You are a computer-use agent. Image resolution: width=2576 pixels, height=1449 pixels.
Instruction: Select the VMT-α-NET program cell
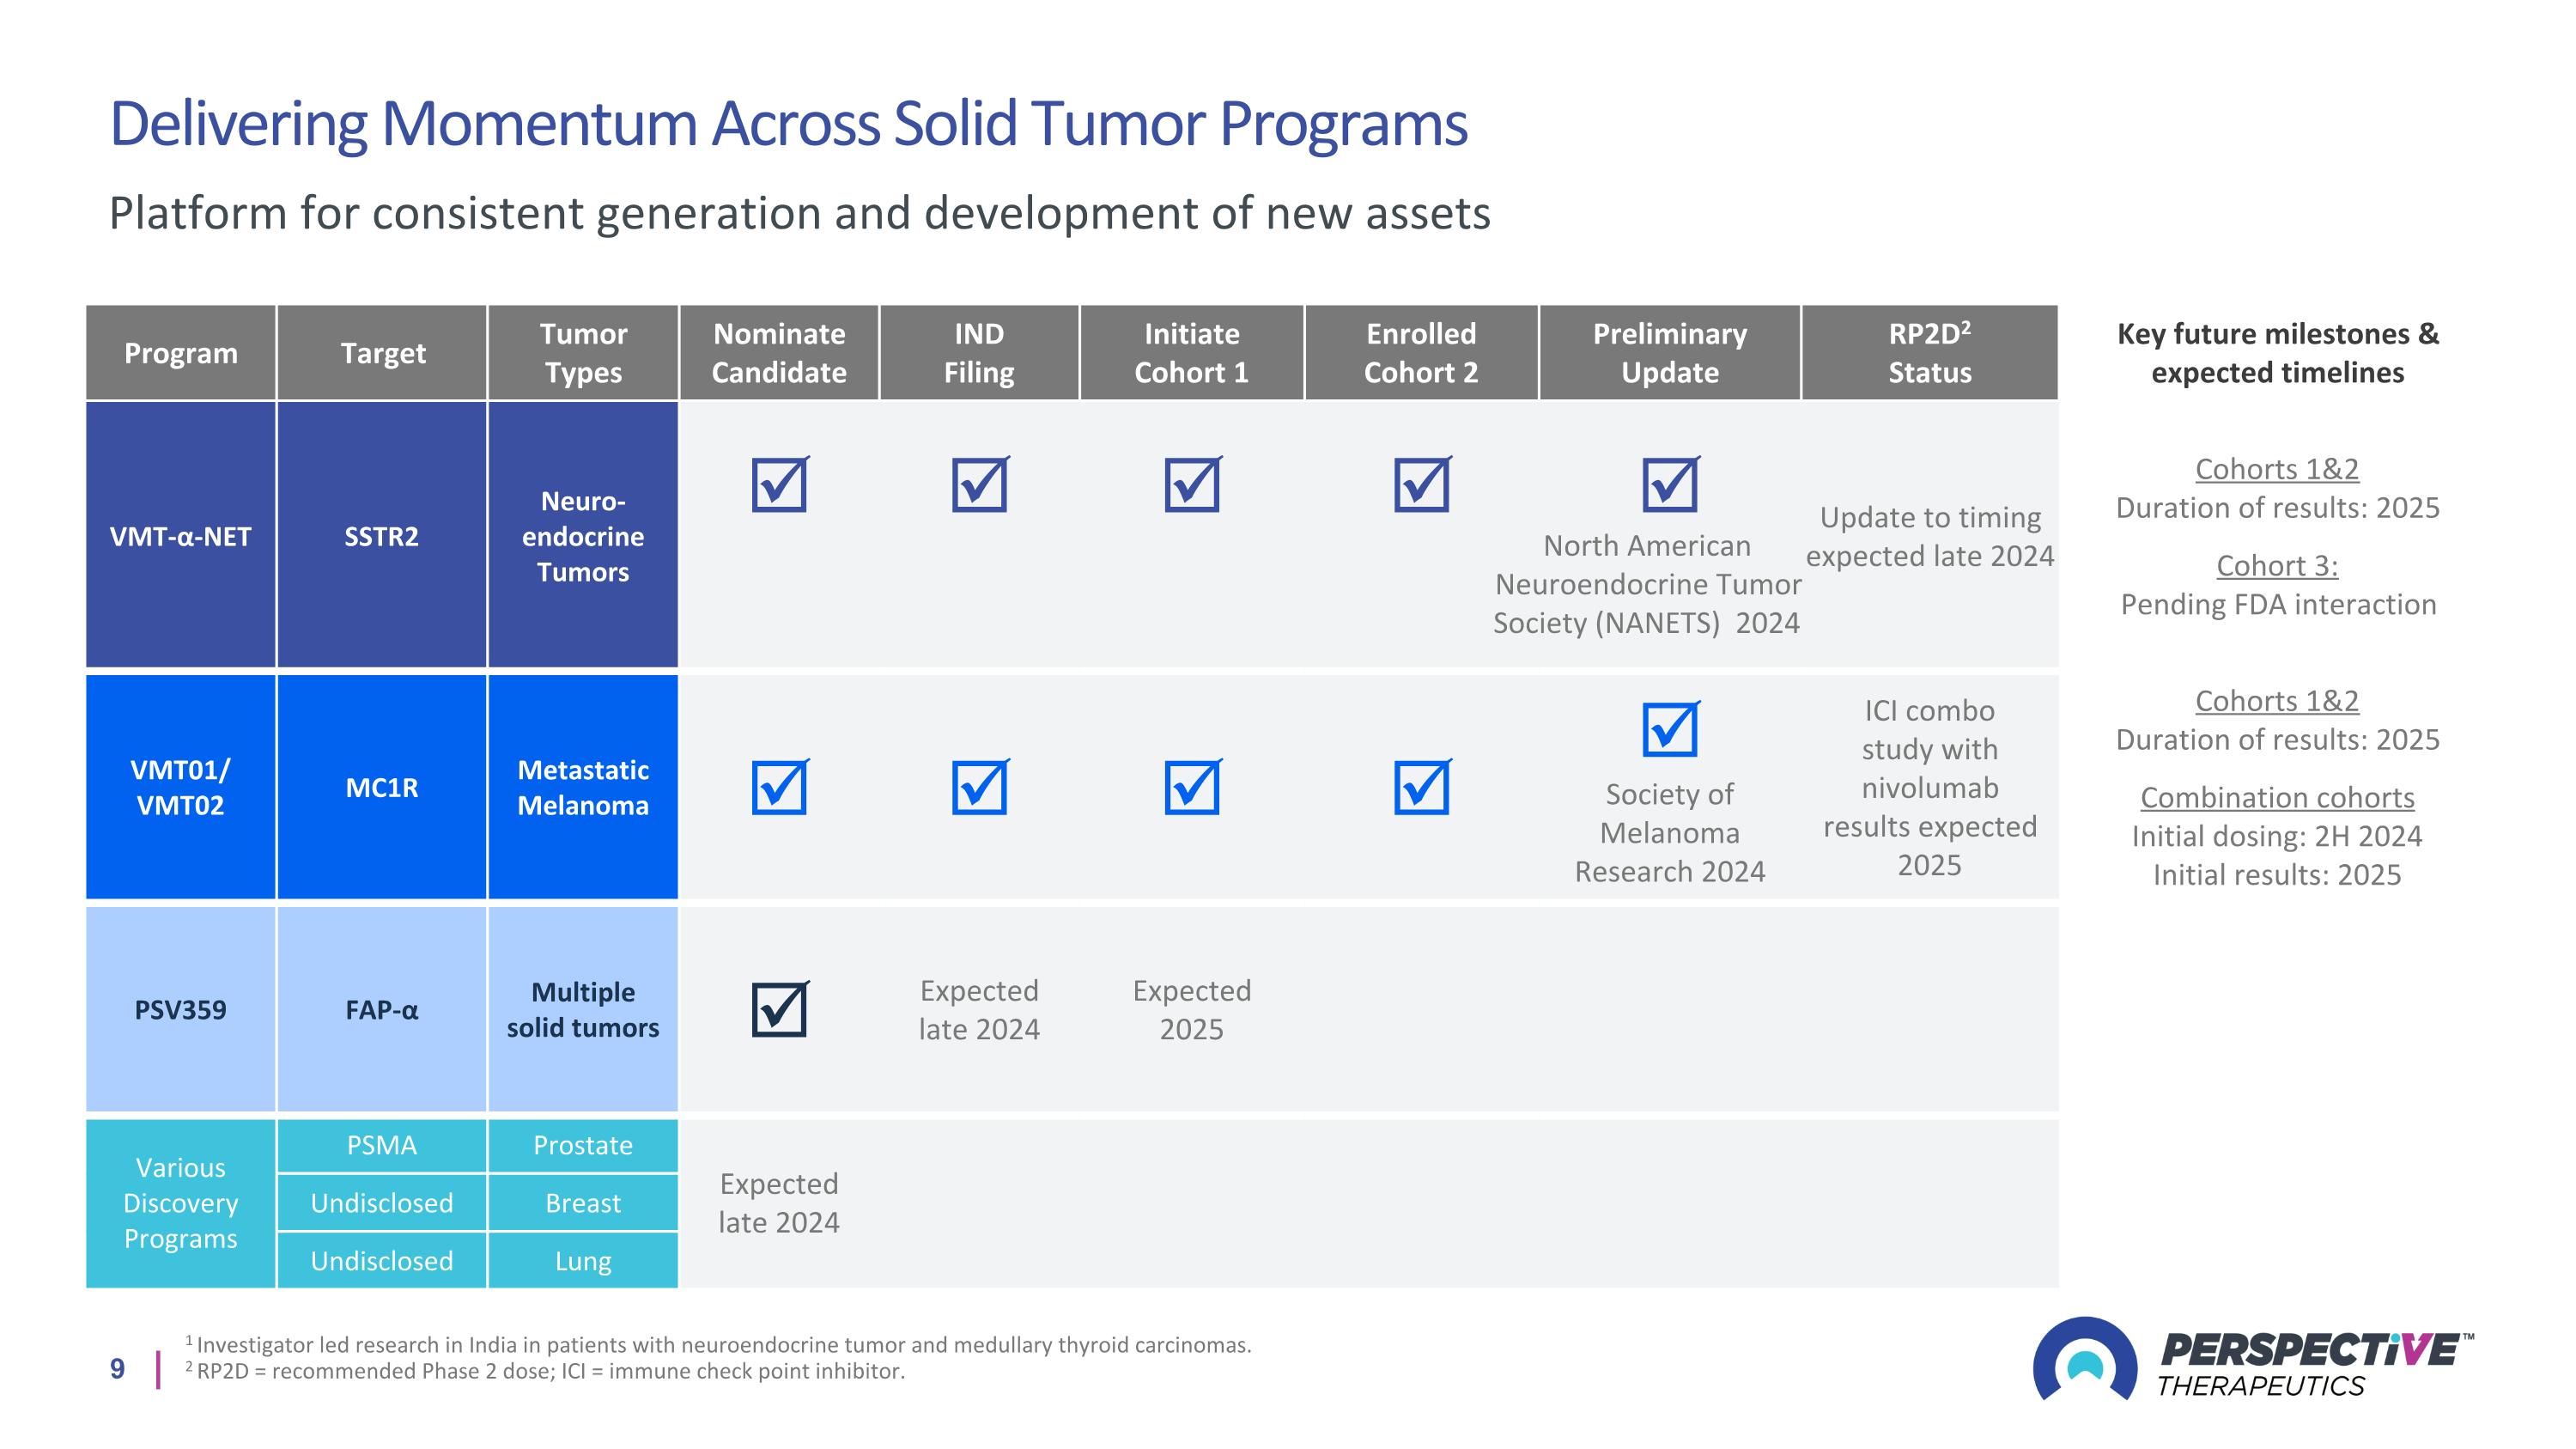tap(180, 535)
